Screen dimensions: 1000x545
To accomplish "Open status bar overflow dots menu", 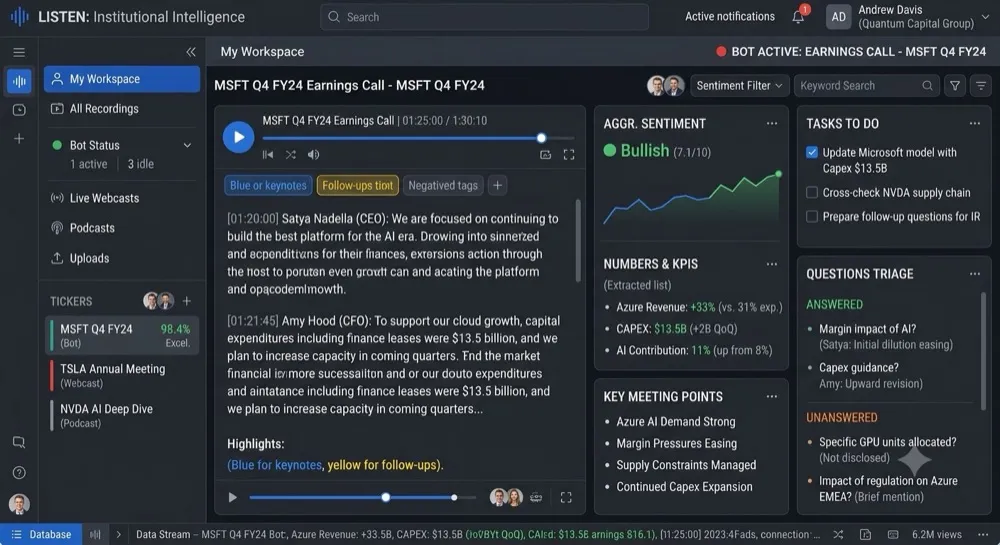I will pyautogui.click(x=982, y=534).
